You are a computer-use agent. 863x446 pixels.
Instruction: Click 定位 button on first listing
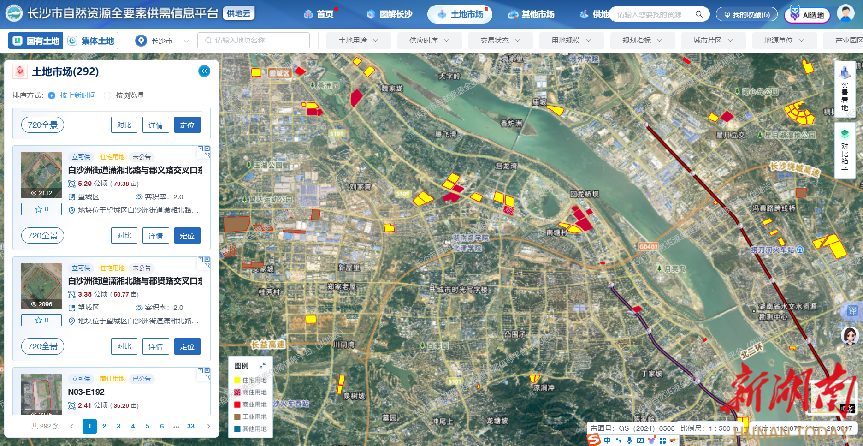(186, 236)
